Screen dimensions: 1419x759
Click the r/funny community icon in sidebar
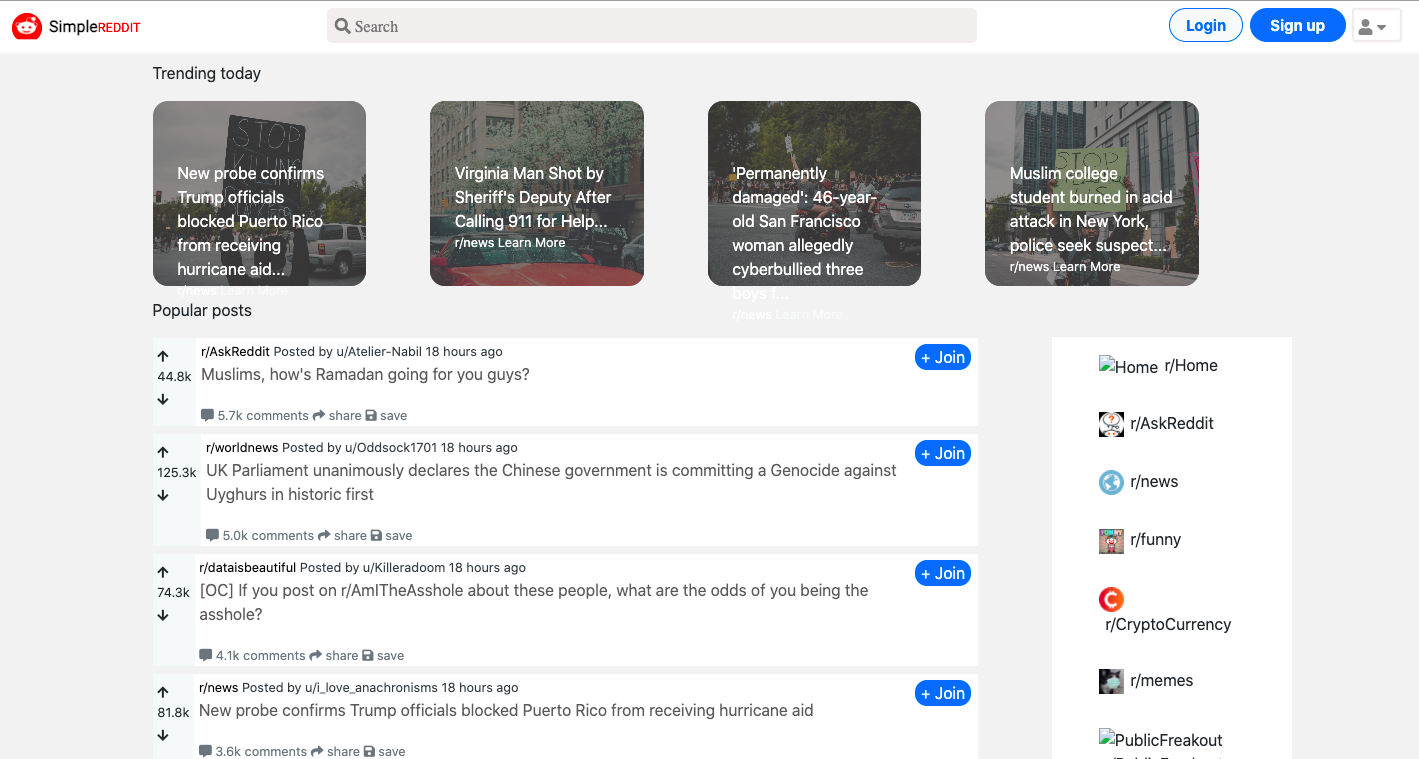pyautogui.click(x=1111, y=541)
